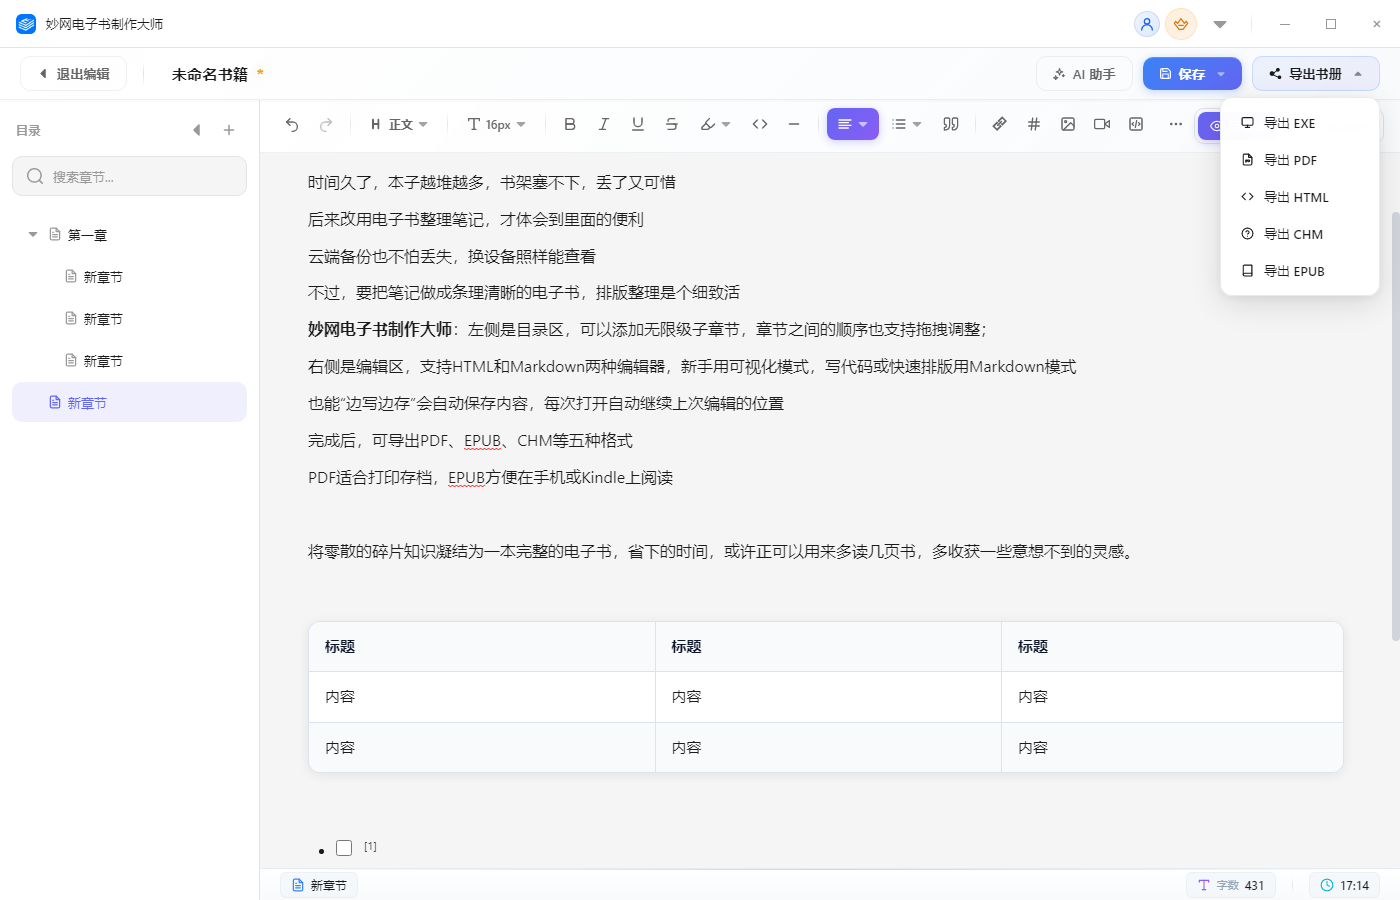Check the task list checkbox

click(x=344, y=848)
